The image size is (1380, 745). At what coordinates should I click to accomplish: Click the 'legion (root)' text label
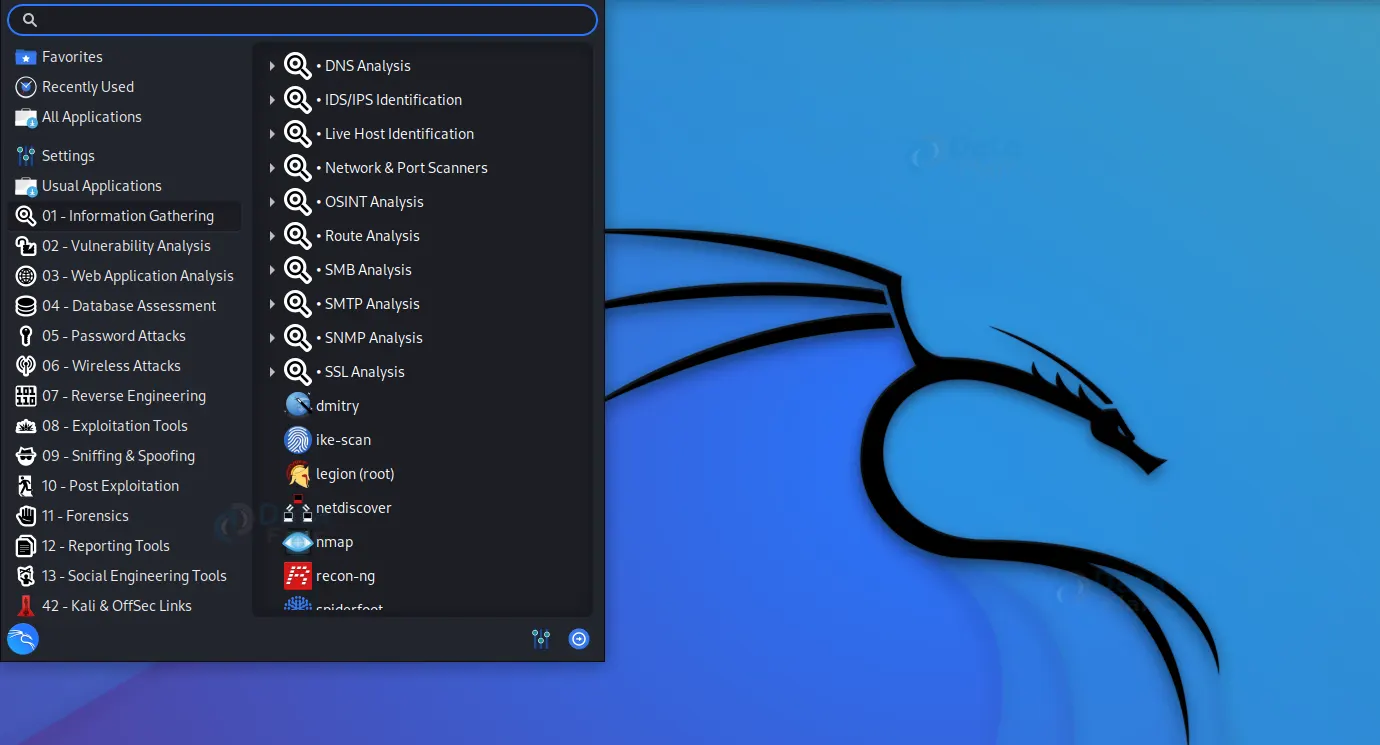pyautogui.click(x=355, y=474)
